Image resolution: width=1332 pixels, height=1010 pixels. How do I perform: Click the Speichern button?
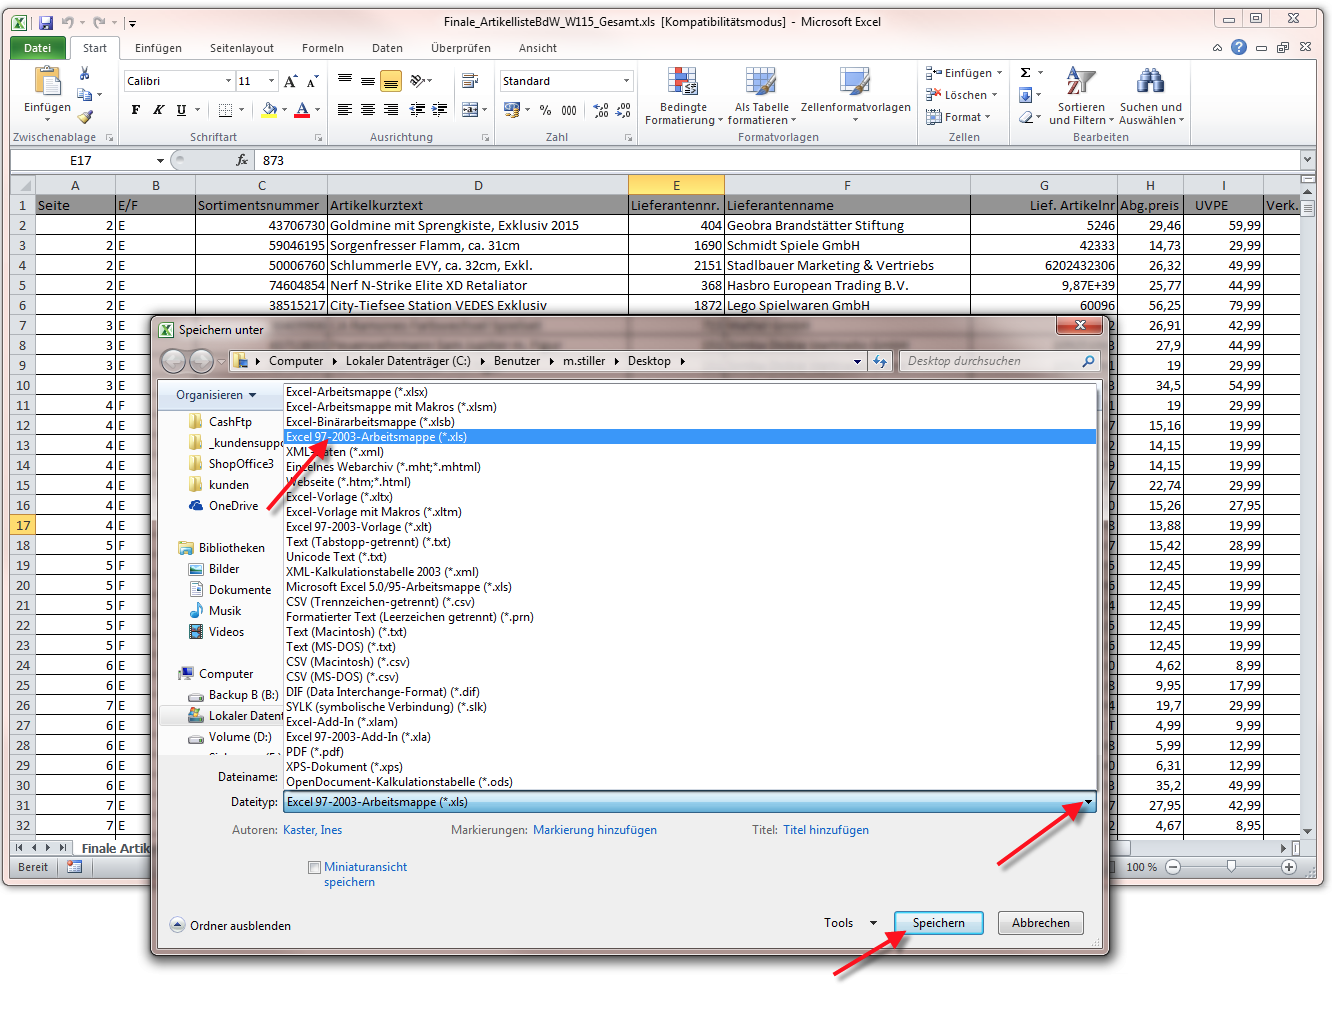point(939,923)
